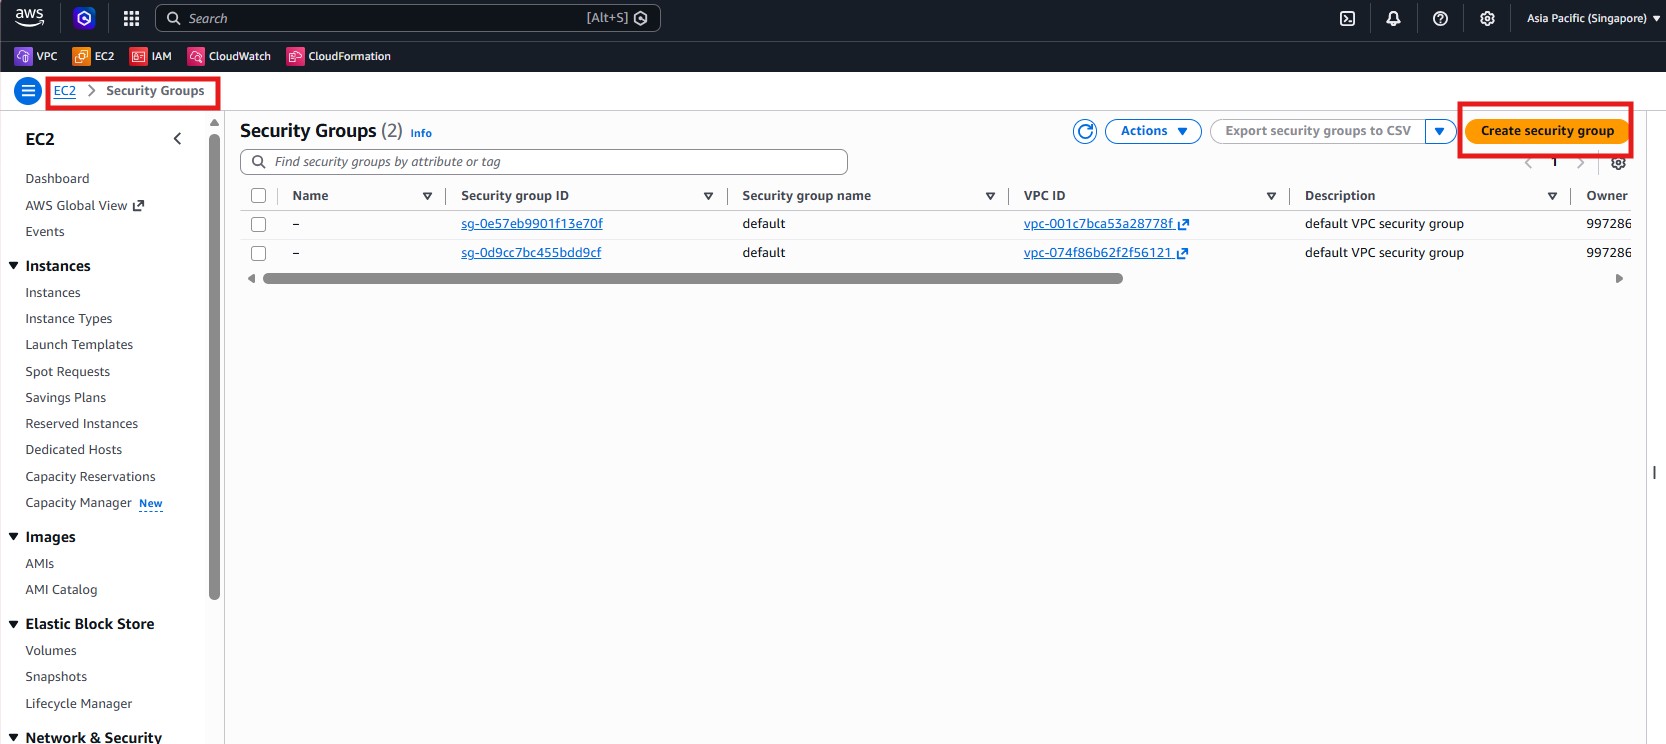Viewport: 1666px width, 744px height.
Task: Go to Launch Templates in sidebar
Action: [x=79, y=345]
